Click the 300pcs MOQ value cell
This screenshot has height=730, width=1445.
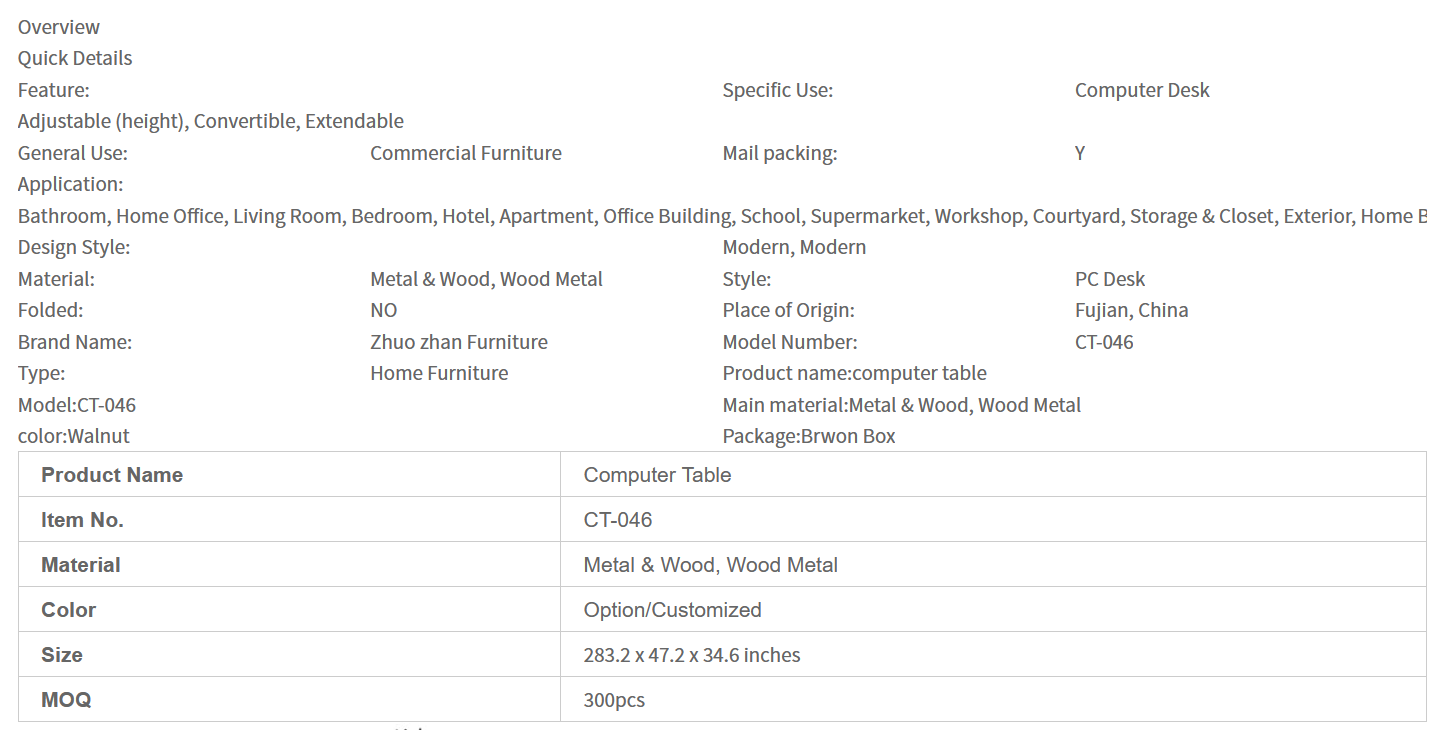tap(614, 700)
